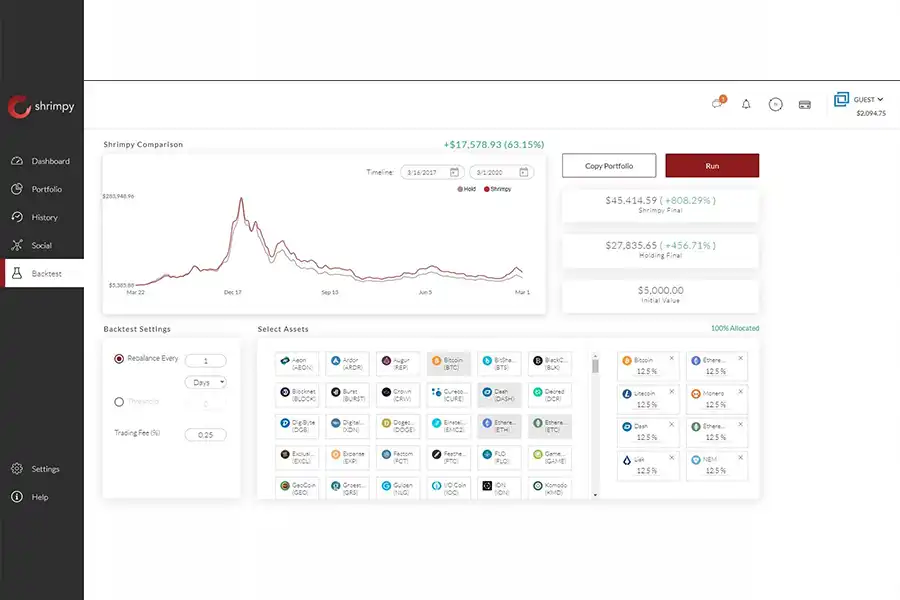Expand the GUEST account dropdown
The height and width of the screenshot is (600, 900).
pyautogui.click(x=868, y=100)
